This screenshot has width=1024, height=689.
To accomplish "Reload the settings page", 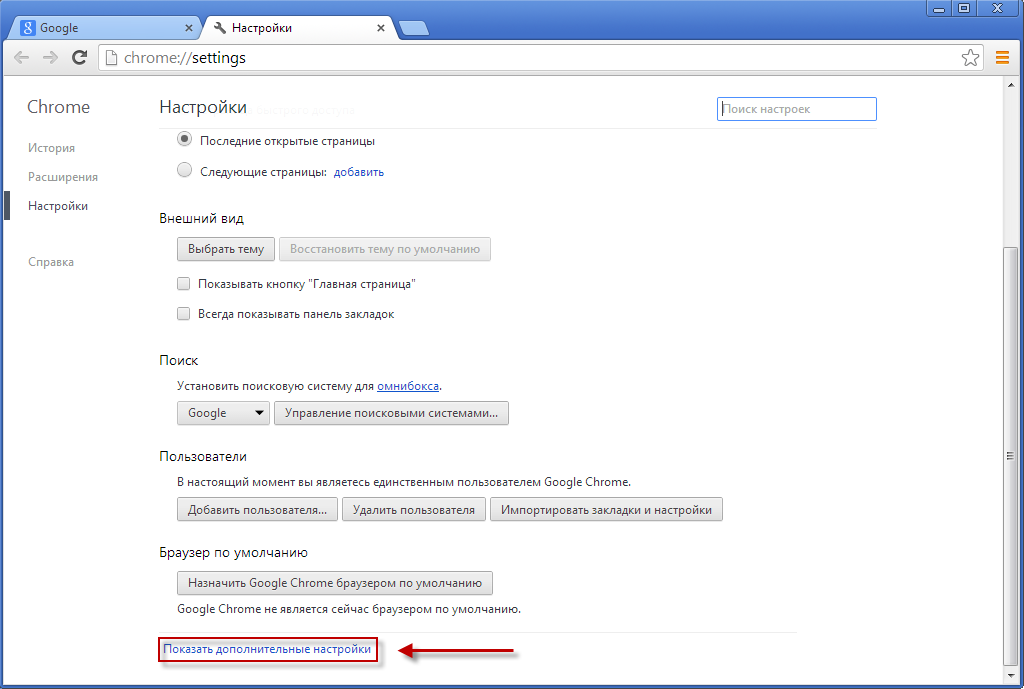I will pos(79,57).
